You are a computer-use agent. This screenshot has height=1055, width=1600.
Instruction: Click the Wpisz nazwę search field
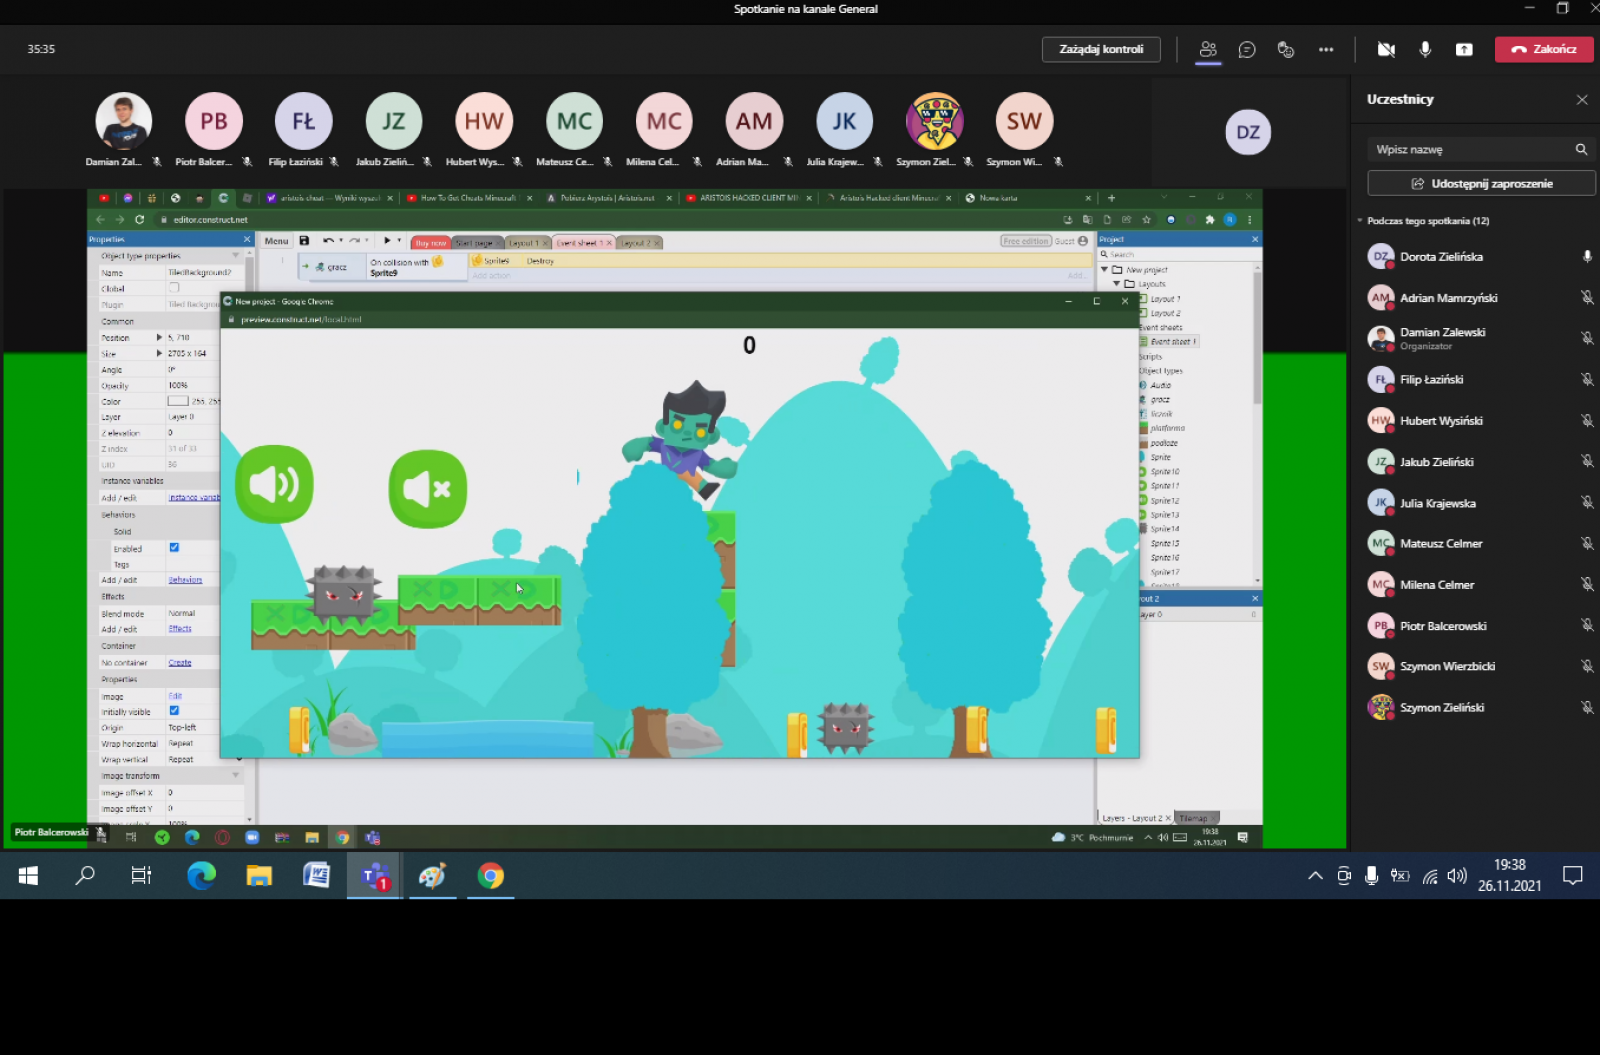tap(1470, 150)
